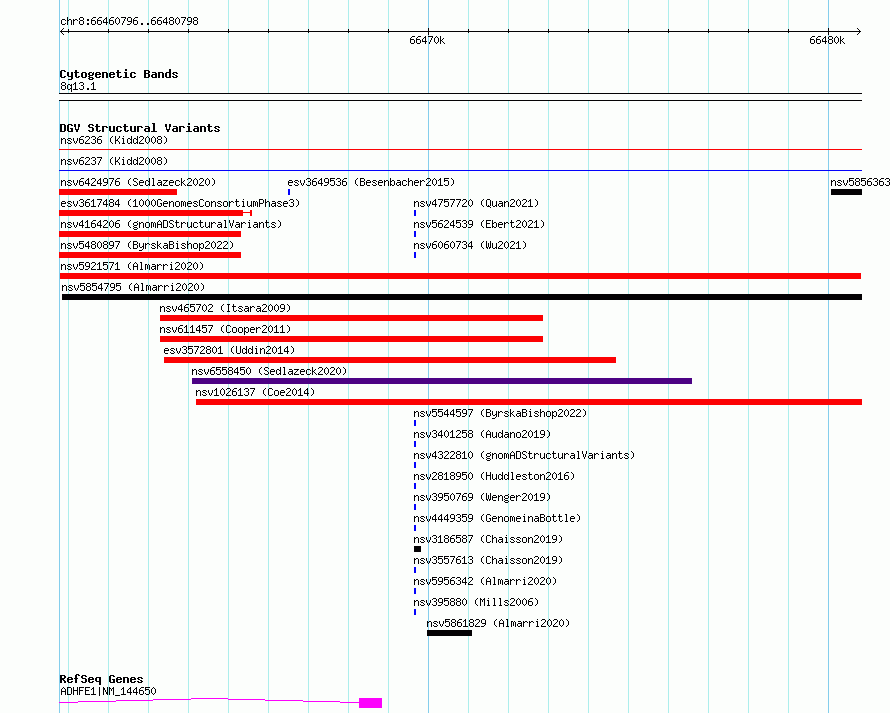
Task: Open nsv3401258 (Audano2019) variant label
Action: pyautogui.click(x=482, y=434)
